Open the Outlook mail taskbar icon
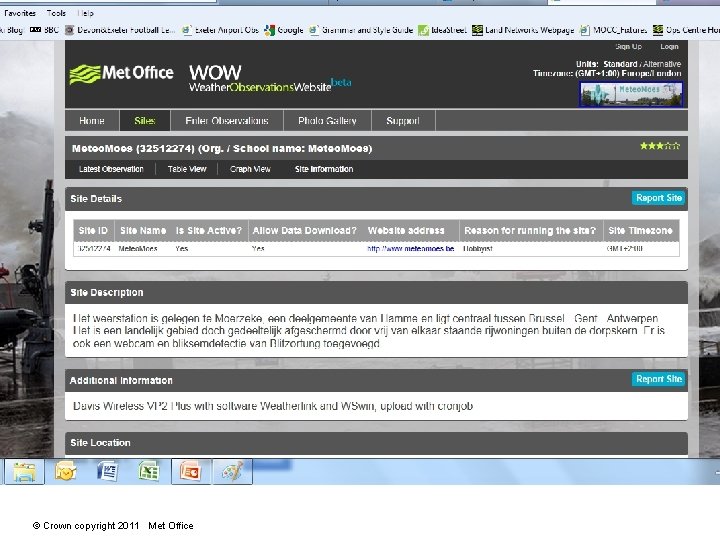This screenshot has height=540, width=720. tap(65, 471)
